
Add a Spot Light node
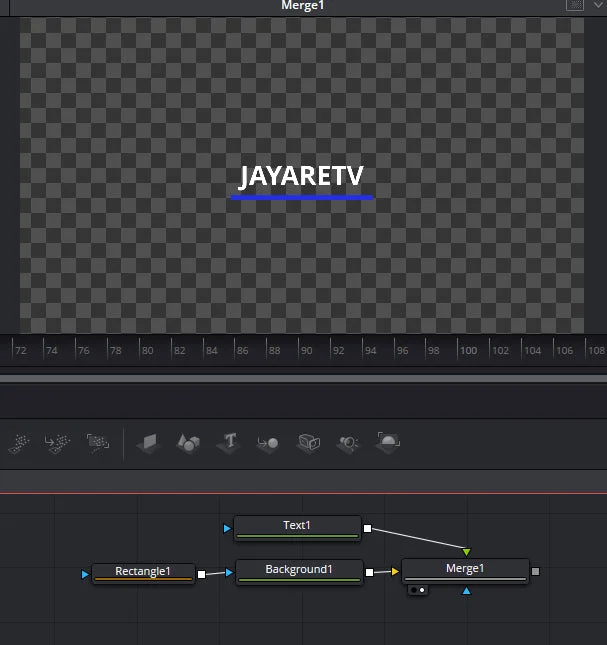pos(348,443)
